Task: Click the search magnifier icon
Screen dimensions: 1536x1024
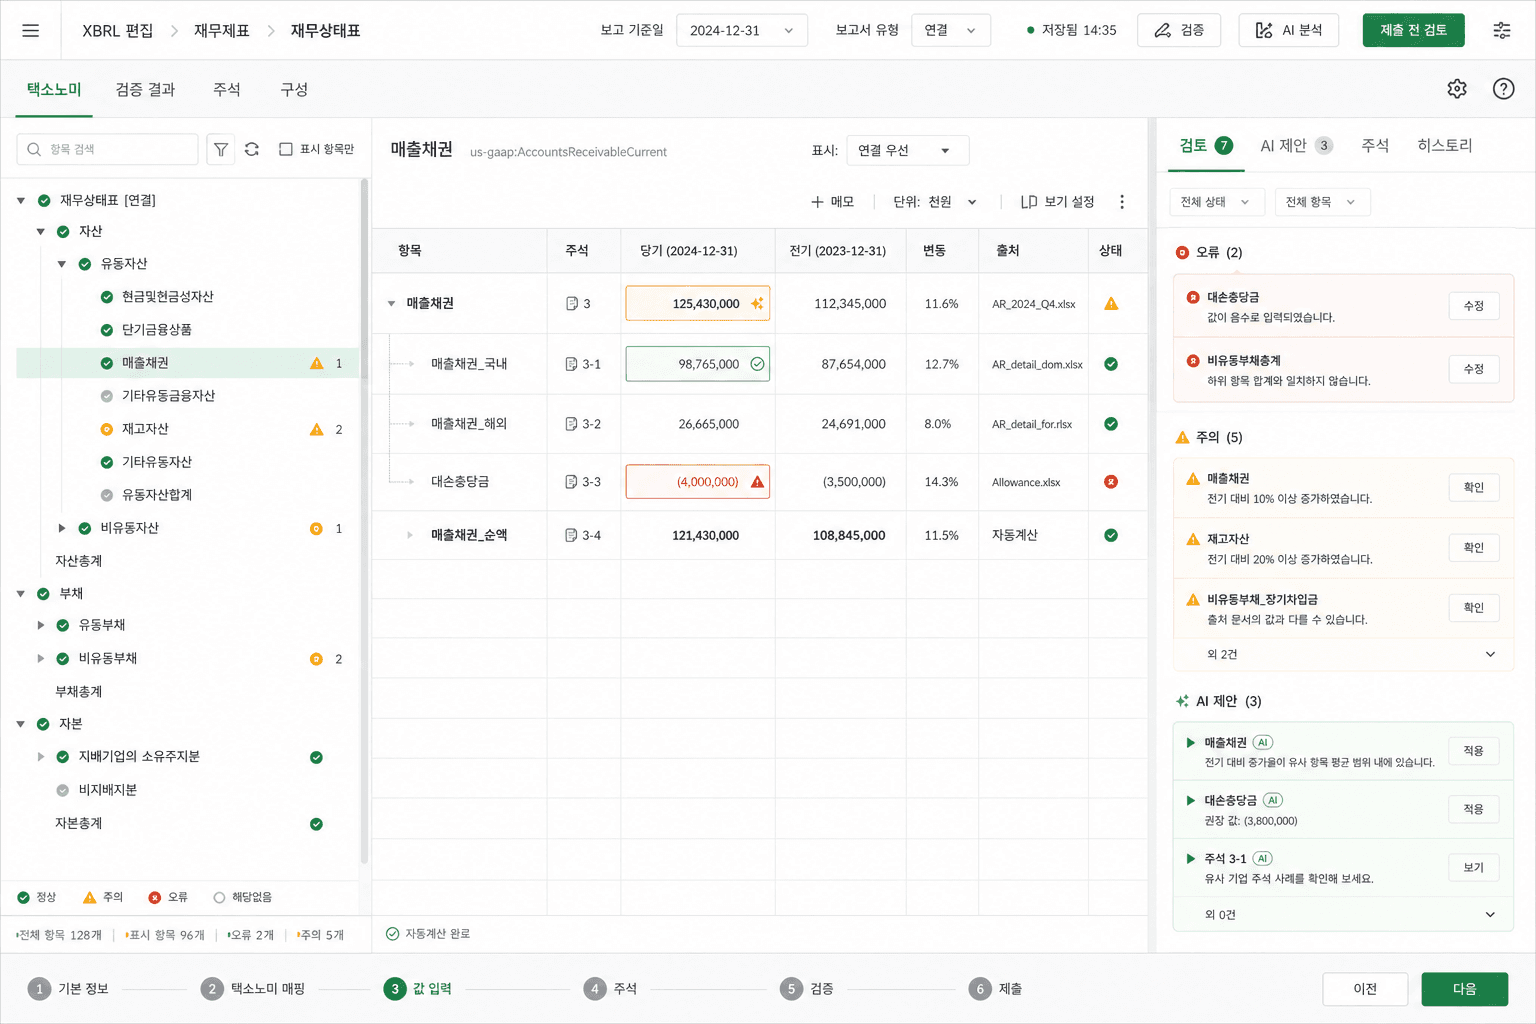Action: click(34, 149)
